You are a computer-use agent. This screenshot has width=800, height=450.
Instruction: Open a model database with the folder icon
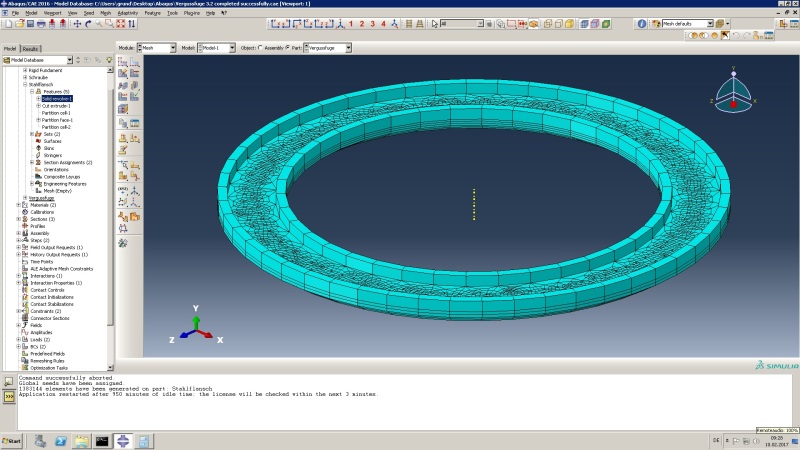tap(19, 24)
